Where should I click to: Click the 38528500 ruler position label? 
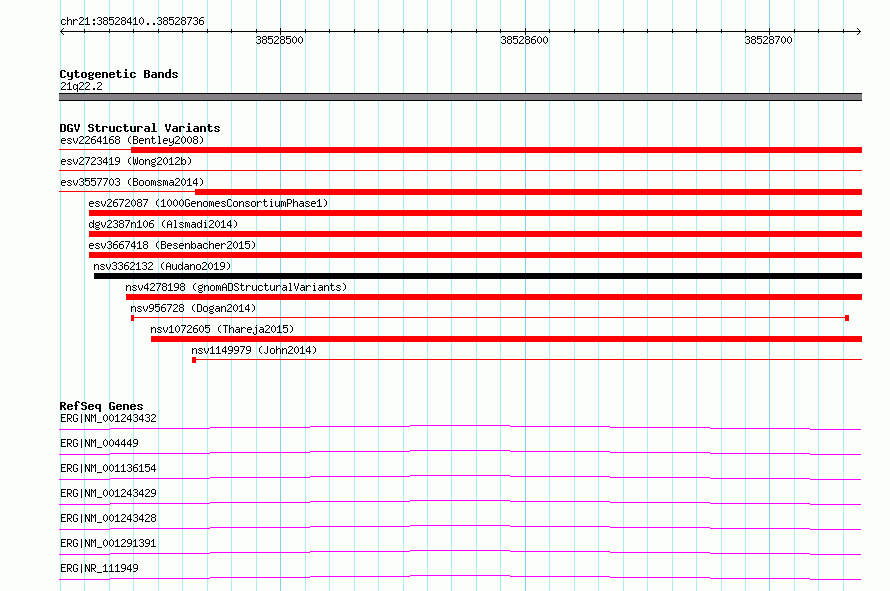click(x=279, y=40)
